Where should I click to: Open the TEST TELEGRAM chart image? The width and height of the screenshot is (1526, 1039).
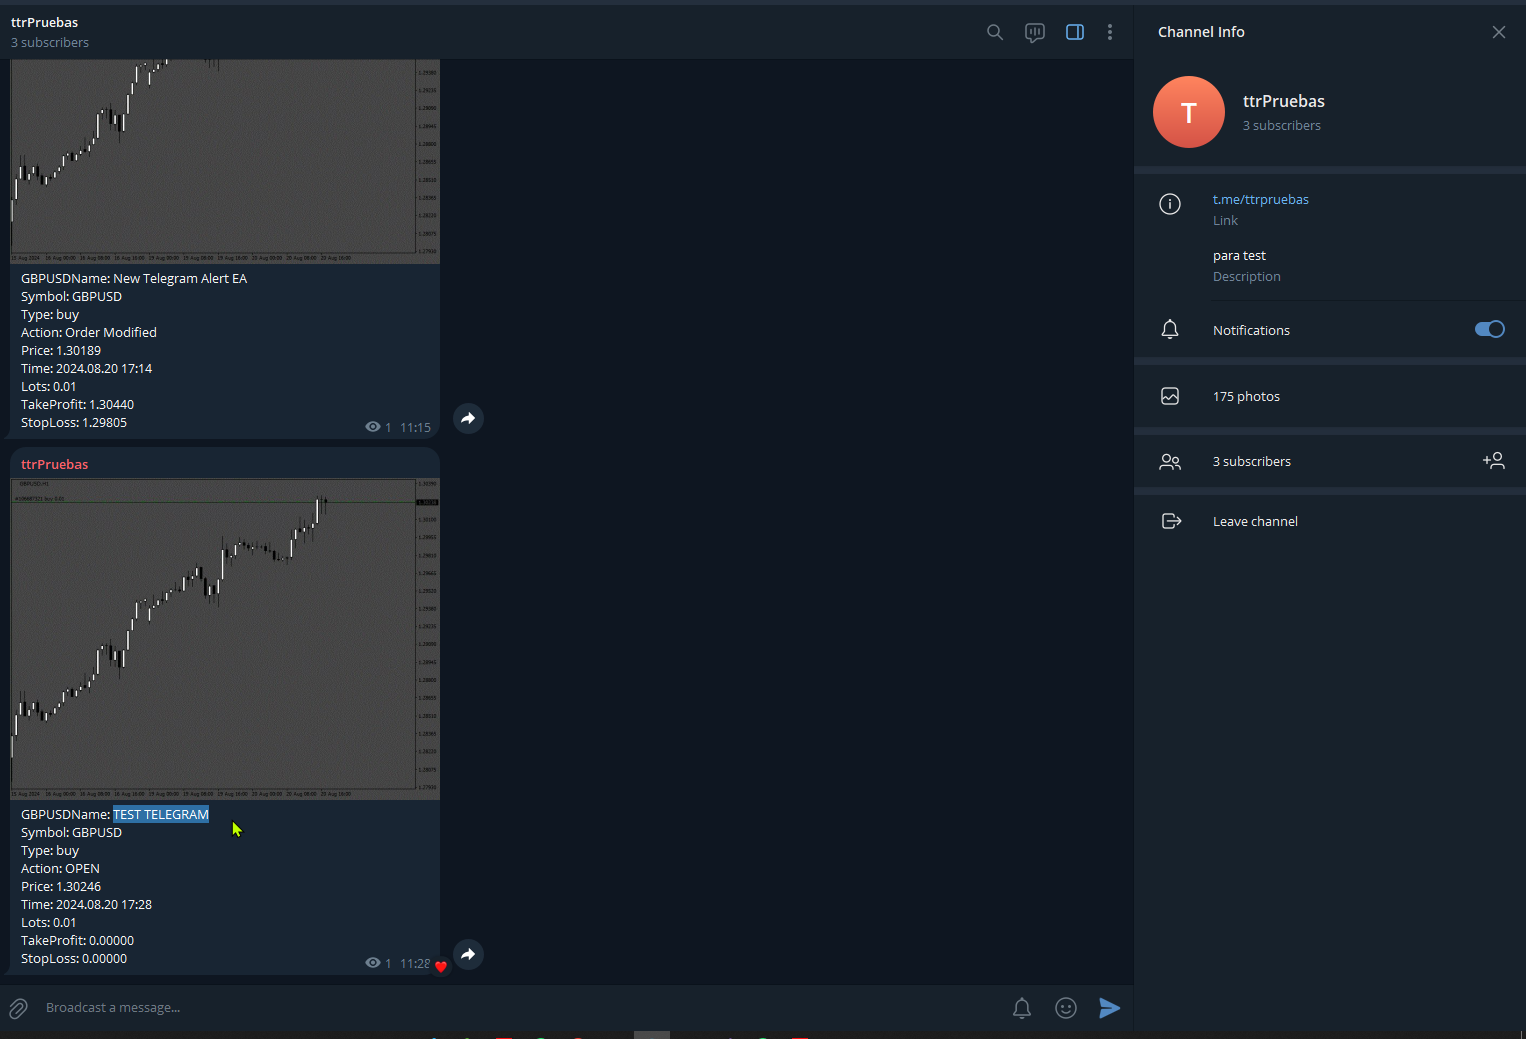click(225, 639)
